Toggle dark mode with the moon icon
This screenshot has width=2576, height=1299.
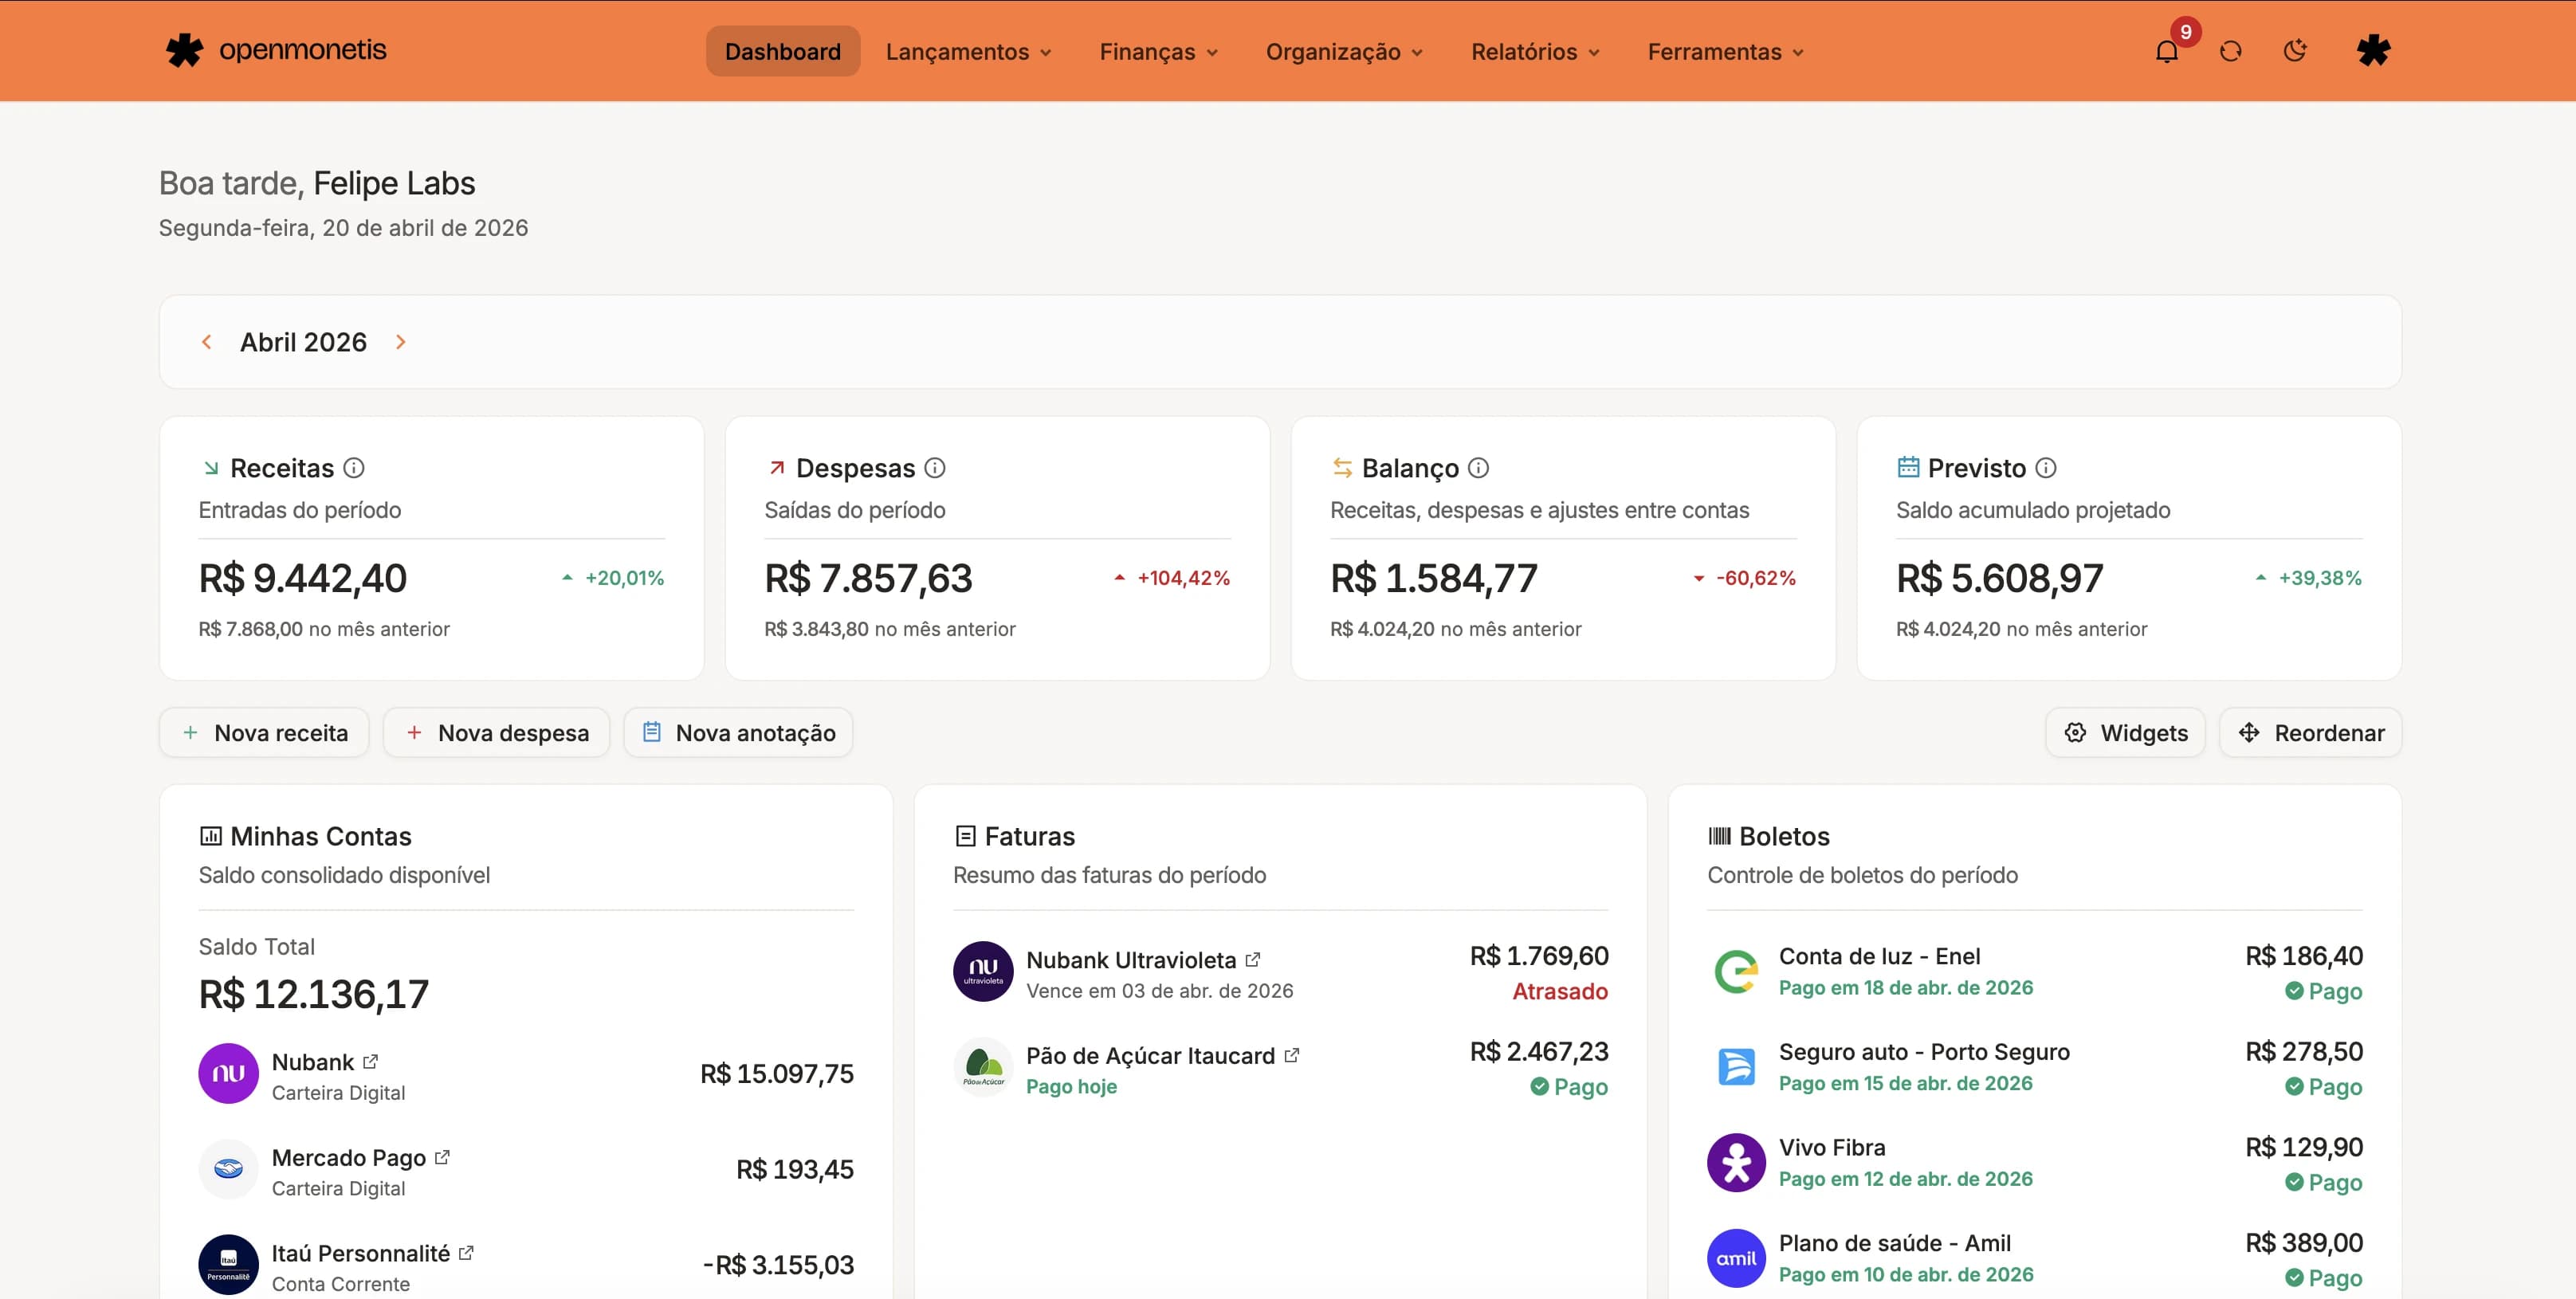click(x=2296, y=51)
